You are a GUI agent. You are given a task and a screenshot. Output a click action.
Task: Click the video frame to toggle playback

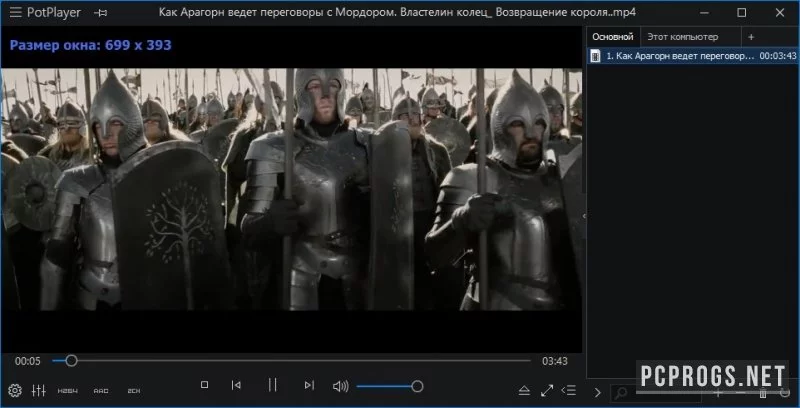pos(291,189)
